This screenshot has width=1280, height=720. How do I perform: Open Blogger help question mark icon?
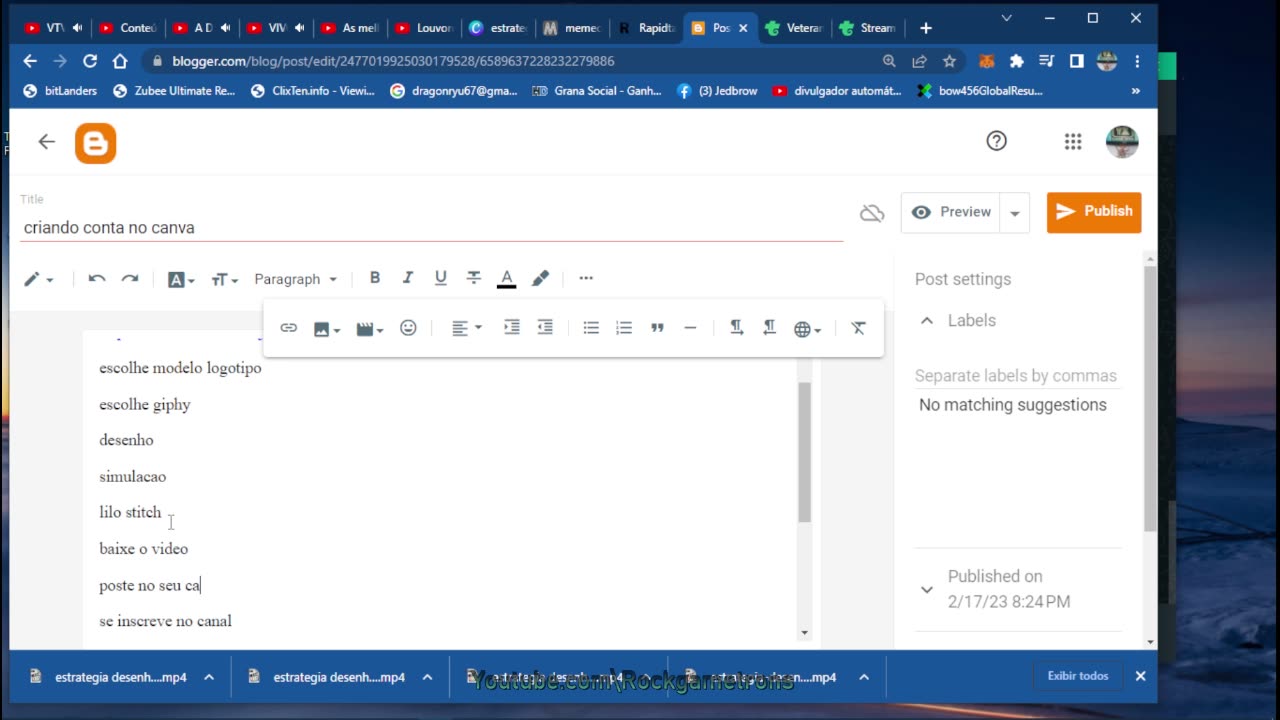[x=996, y=141]
